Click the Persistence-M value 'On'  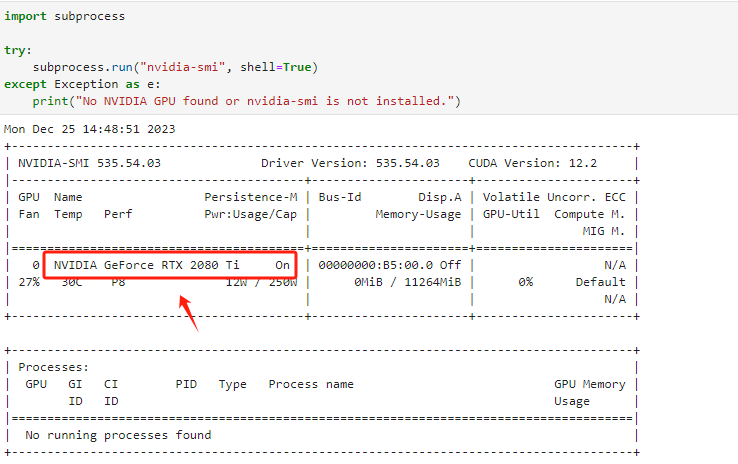tap(282, 265)
